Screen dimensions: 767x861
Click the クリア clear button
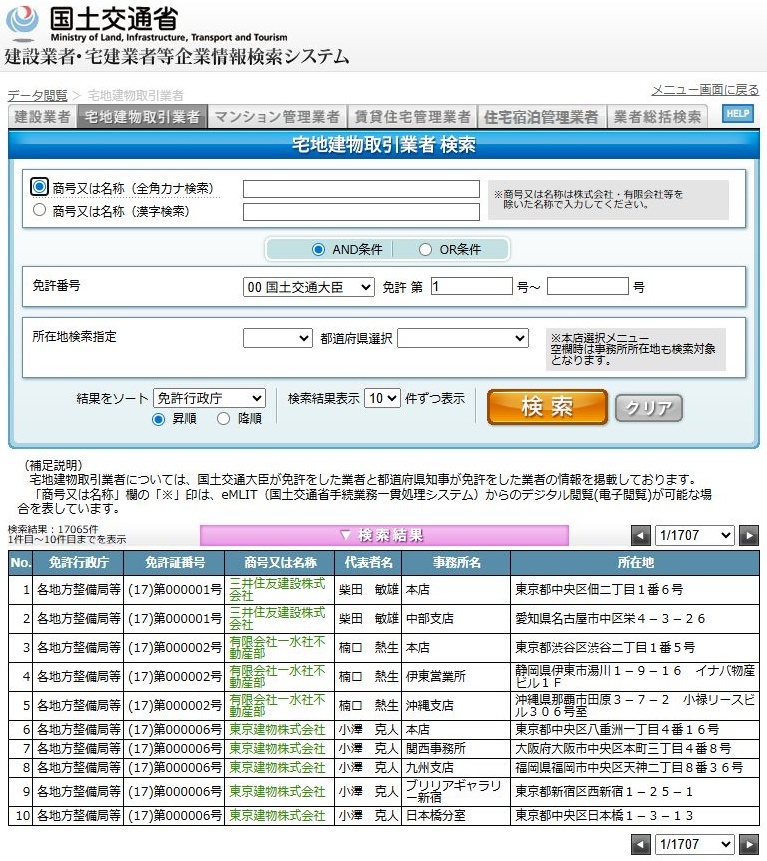(x=648, y=408)
